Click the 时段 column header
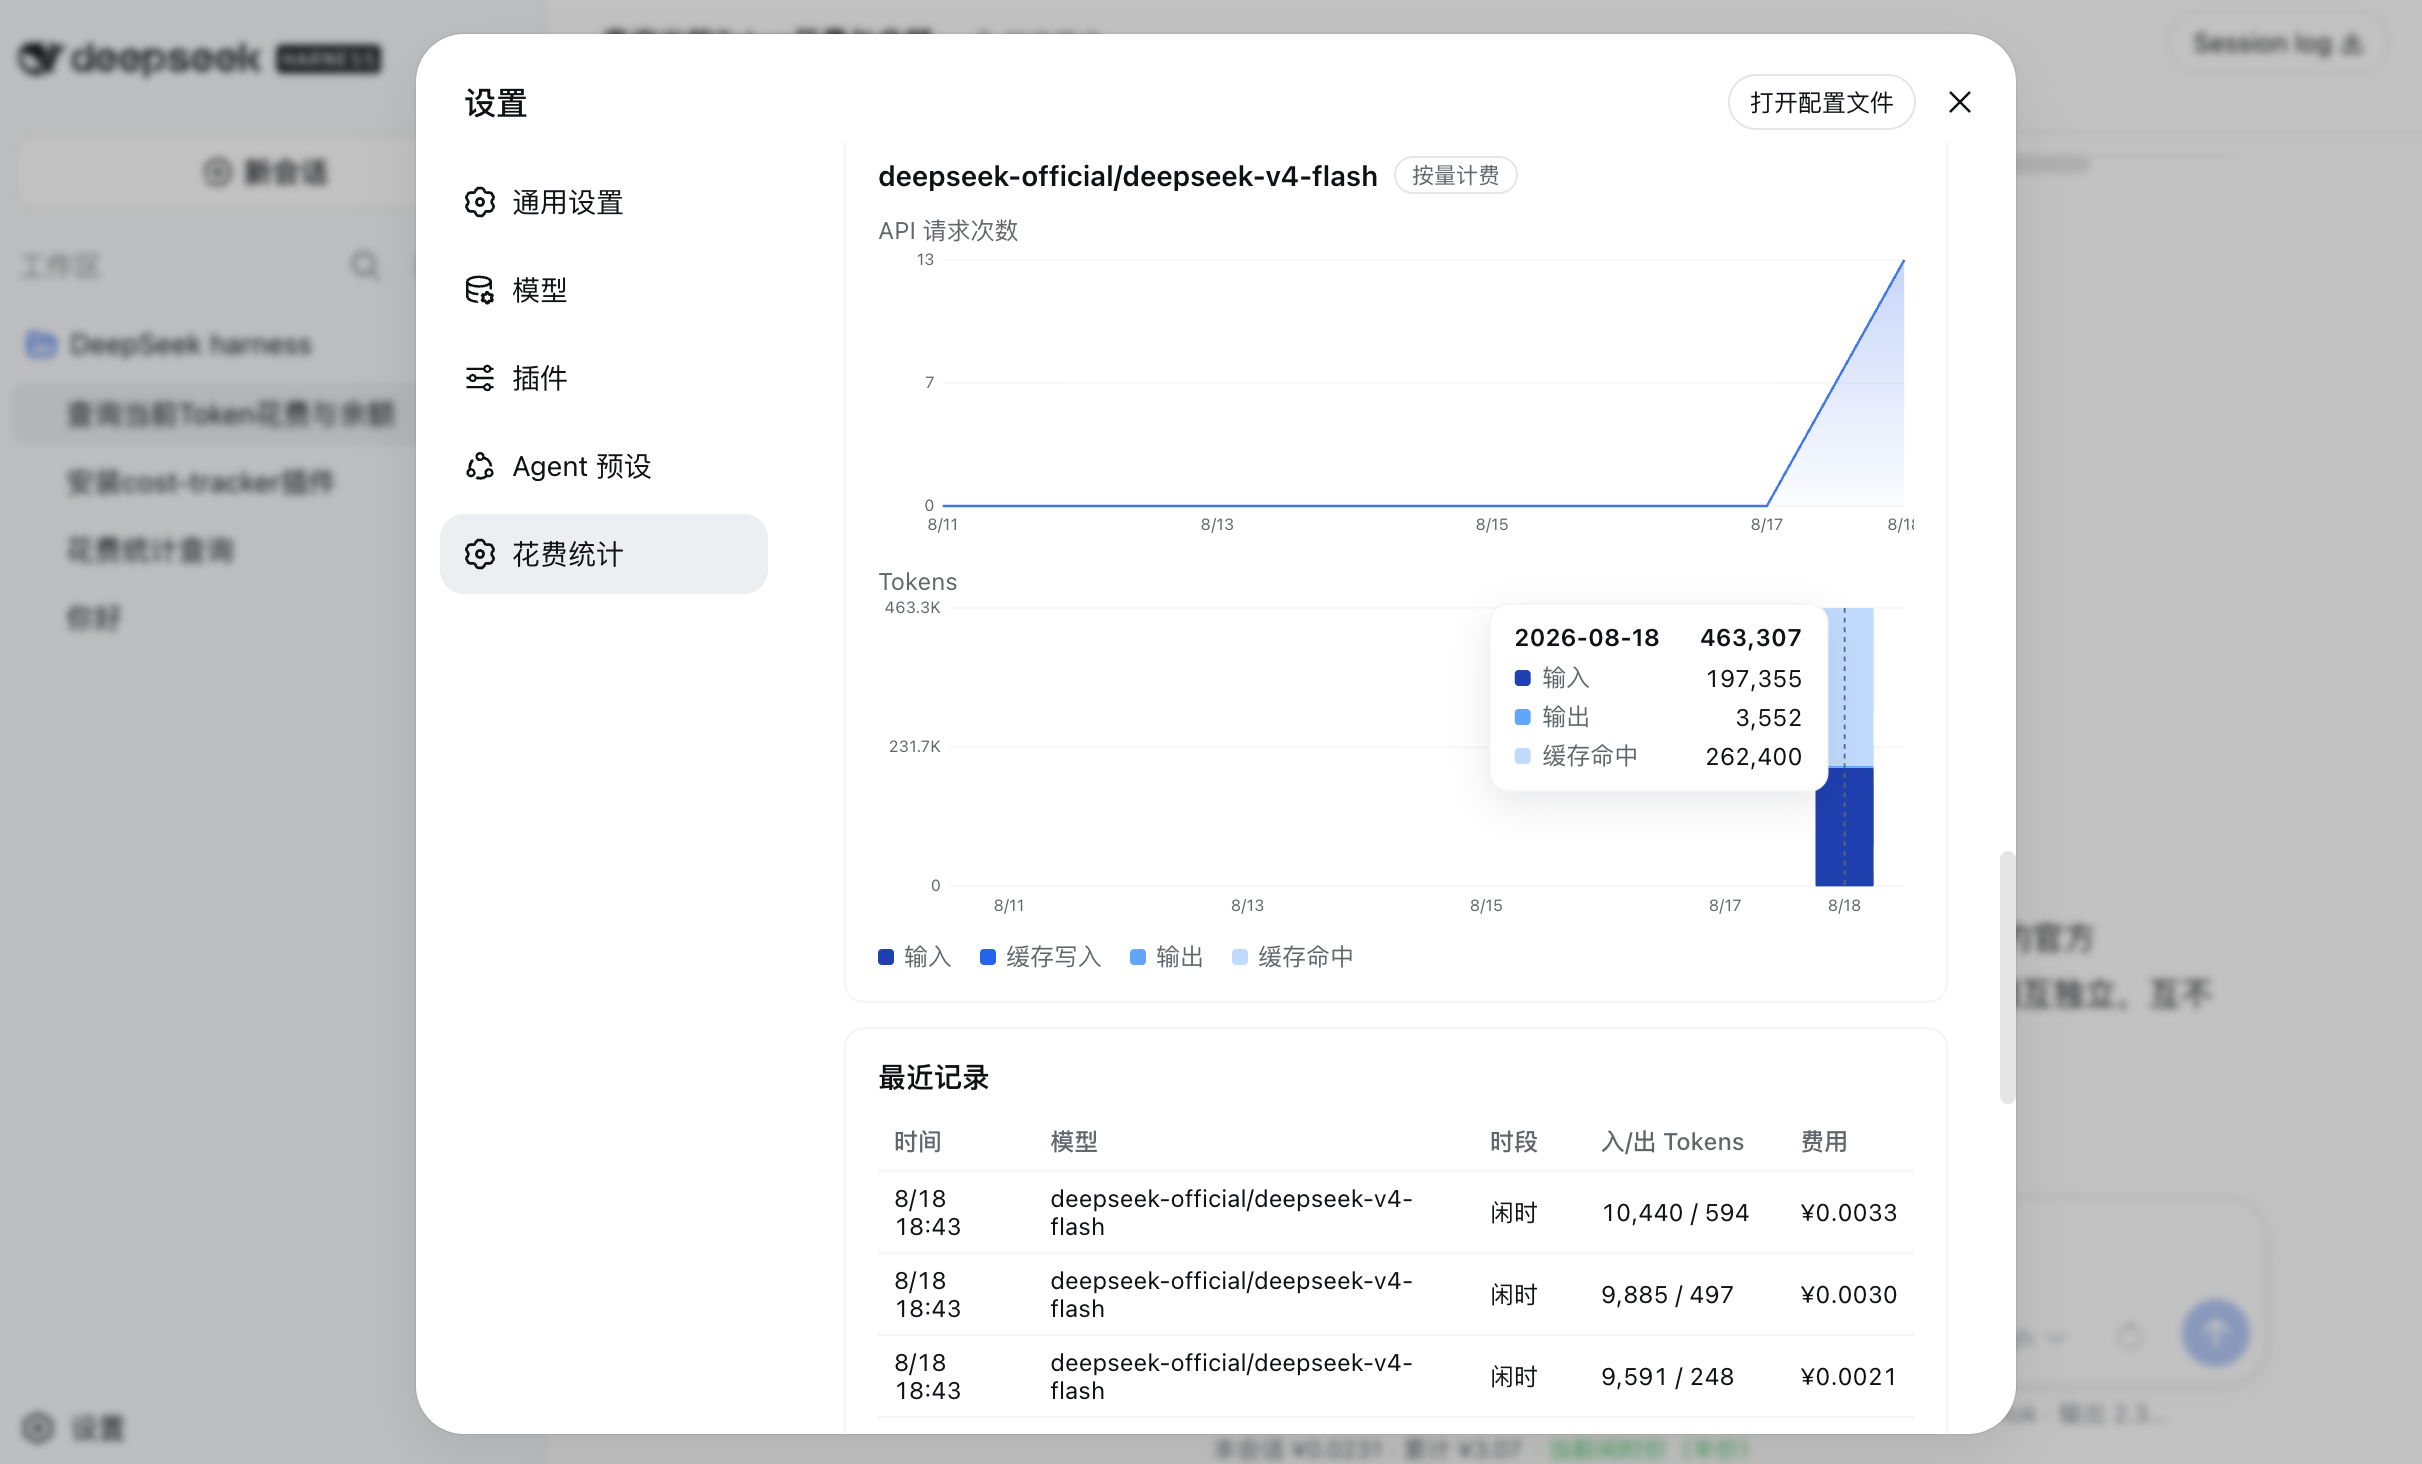This screenshot has width=2422, height=1464. tap(1513, 1142)
